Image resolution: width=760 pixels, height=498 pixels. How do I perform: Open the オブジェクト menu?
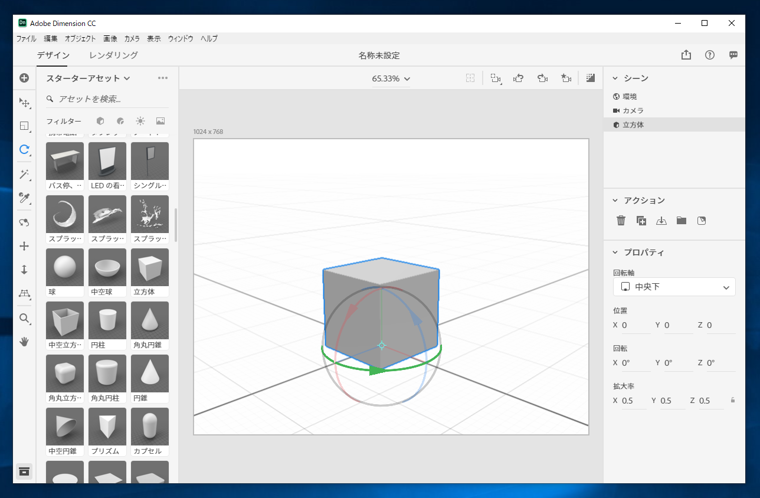(80, 38)
